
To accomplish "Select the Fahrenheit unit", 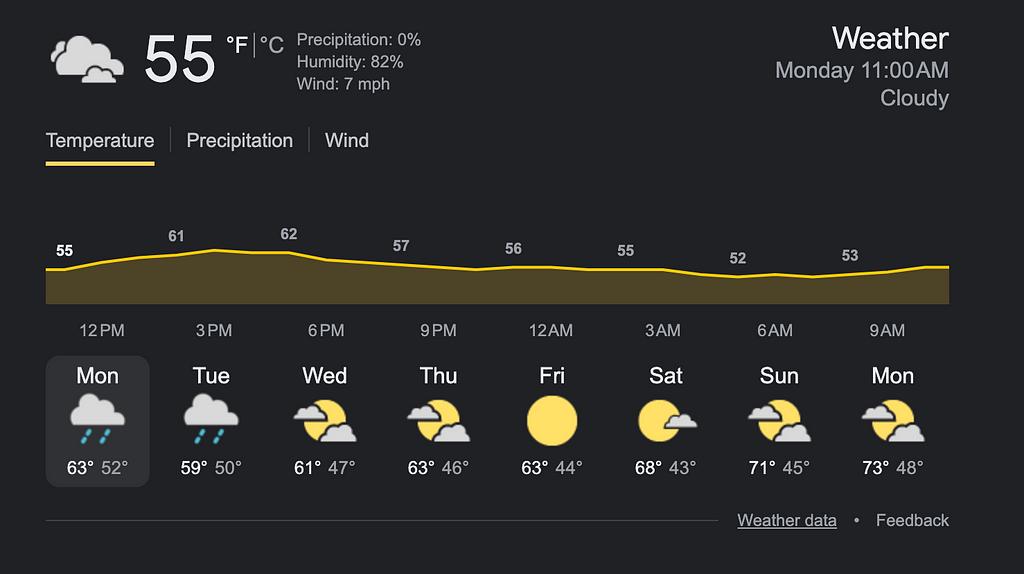I will pyautogui.click(x=237, y=45).
